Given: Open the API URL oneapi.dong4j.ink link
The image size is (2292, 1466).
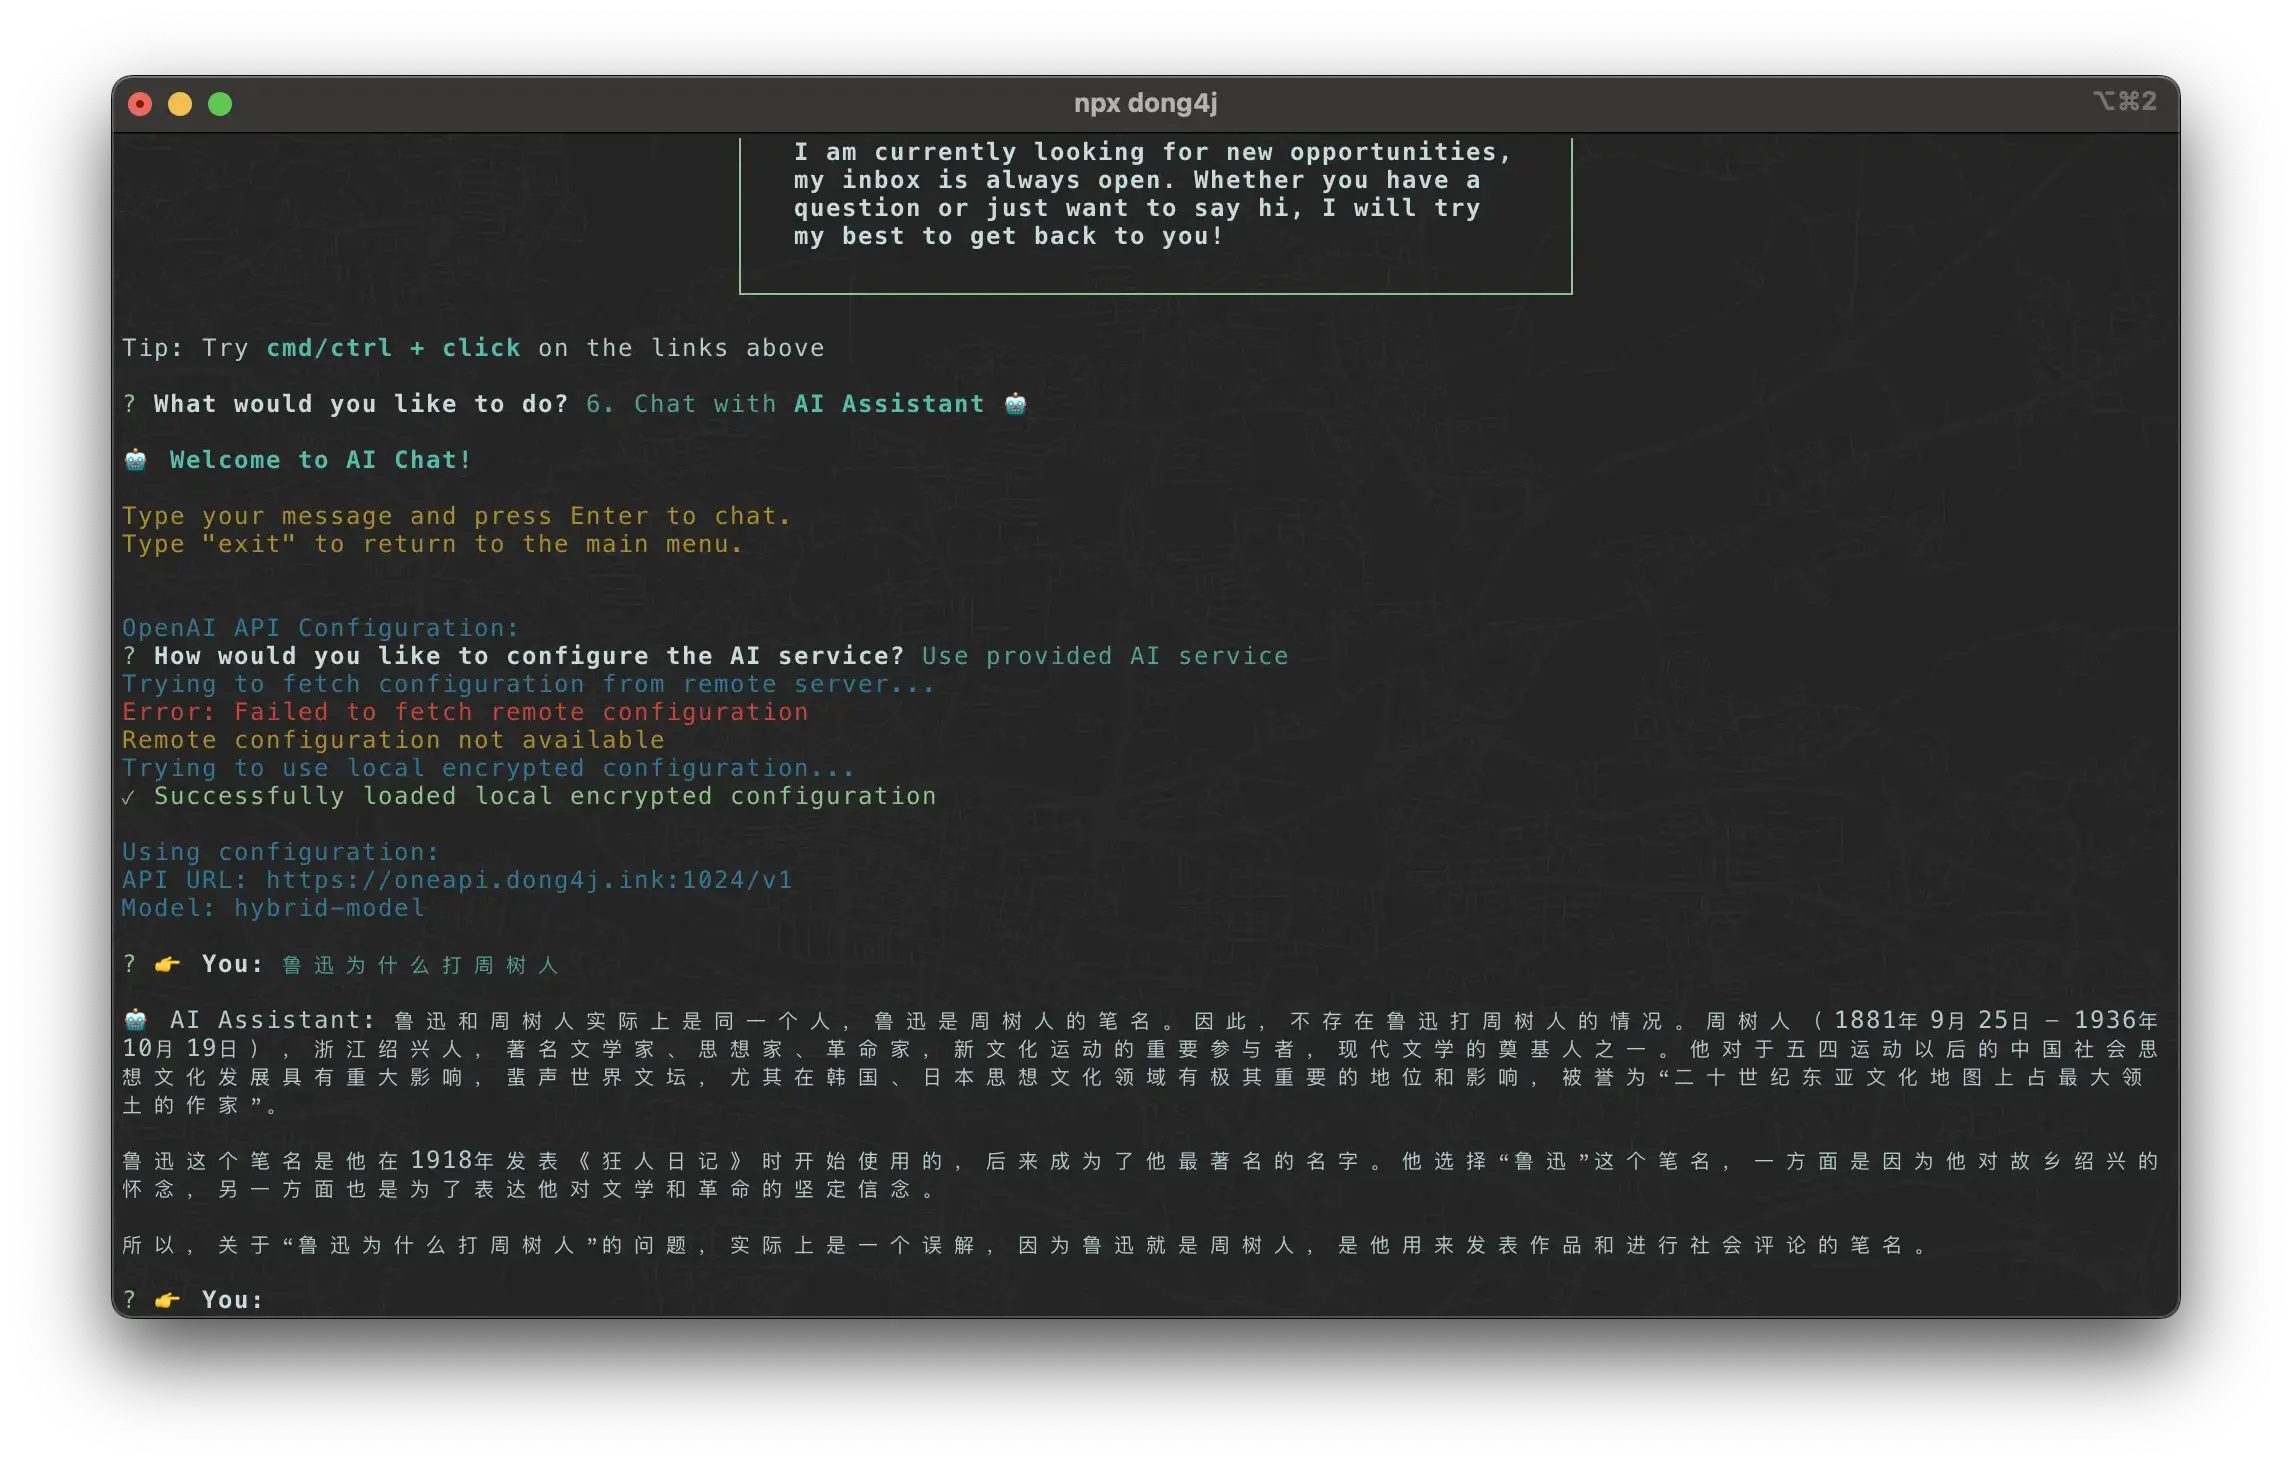Looking at the screenshot, I should [528, 880].
